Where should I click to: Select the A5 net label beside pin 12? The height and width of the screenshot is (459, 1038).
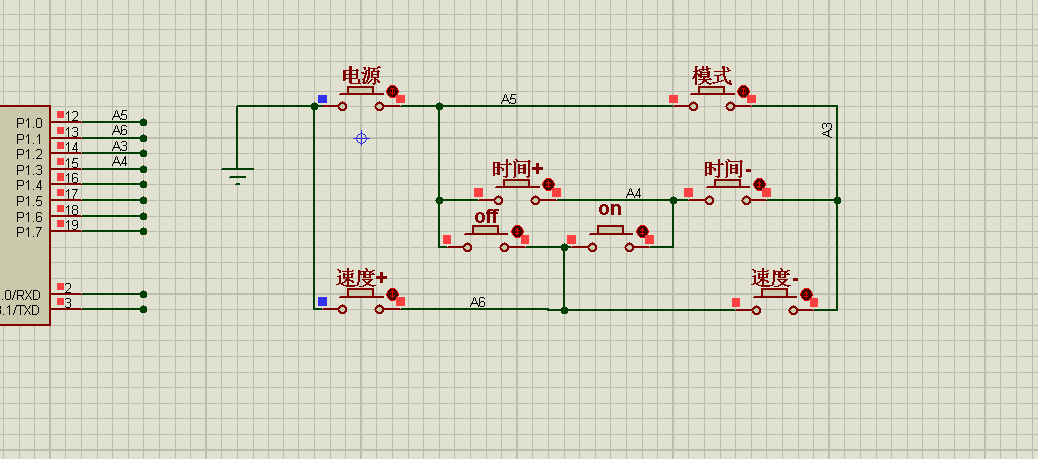click(x=120, y=115)
